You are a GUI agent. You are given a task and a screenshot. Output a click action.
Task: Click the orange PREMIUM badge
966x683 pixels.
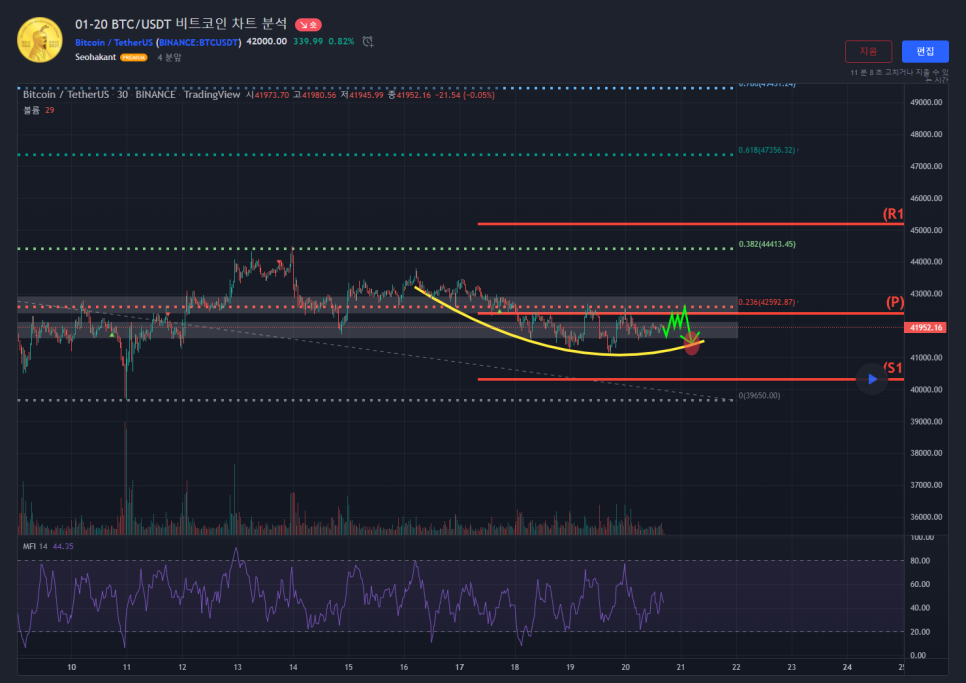133,58
